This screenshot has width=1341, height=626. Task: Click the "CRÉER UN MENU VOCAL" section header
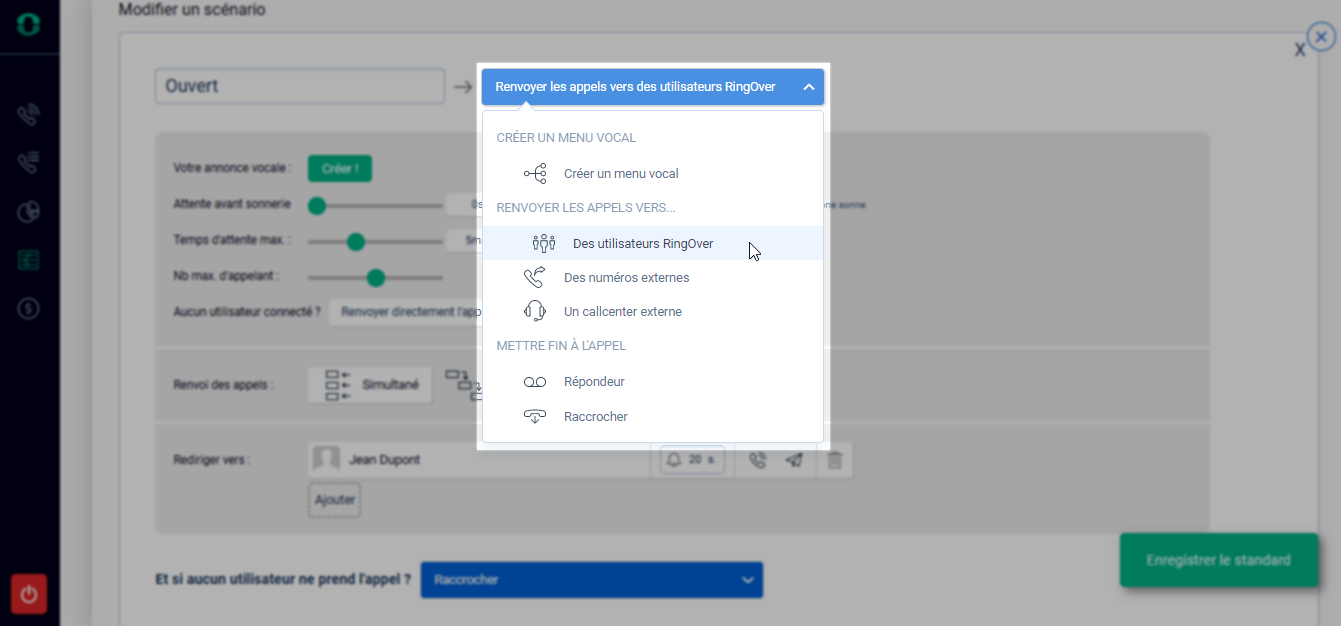pyautogui.click(x=566, y=138)
